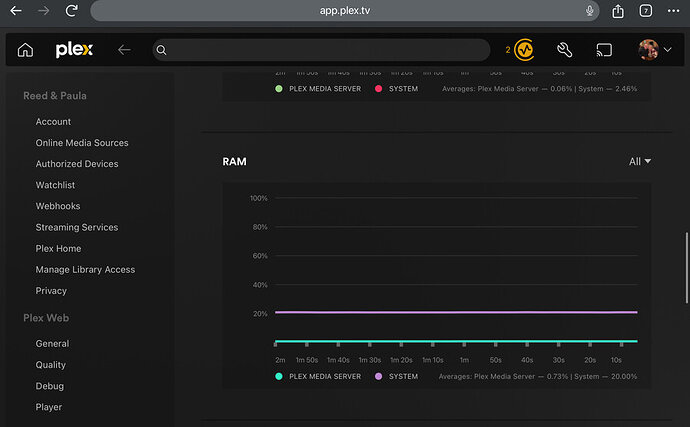Toggle the RAM System legend series
The image size is (690, 427).
[396, 376]
